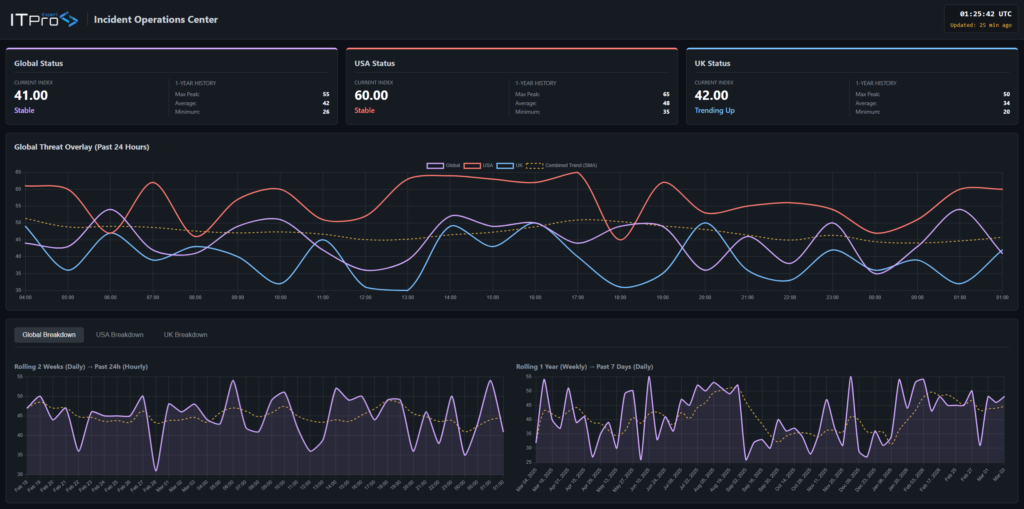
Task: Click the Rolling 1 Year chart title
Action: (587, 367)
